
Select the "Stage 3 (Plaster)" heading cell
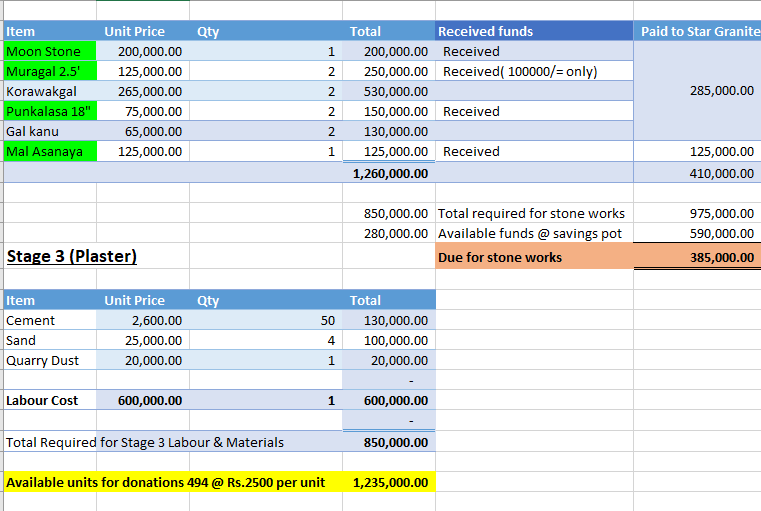tap(72, 256)
